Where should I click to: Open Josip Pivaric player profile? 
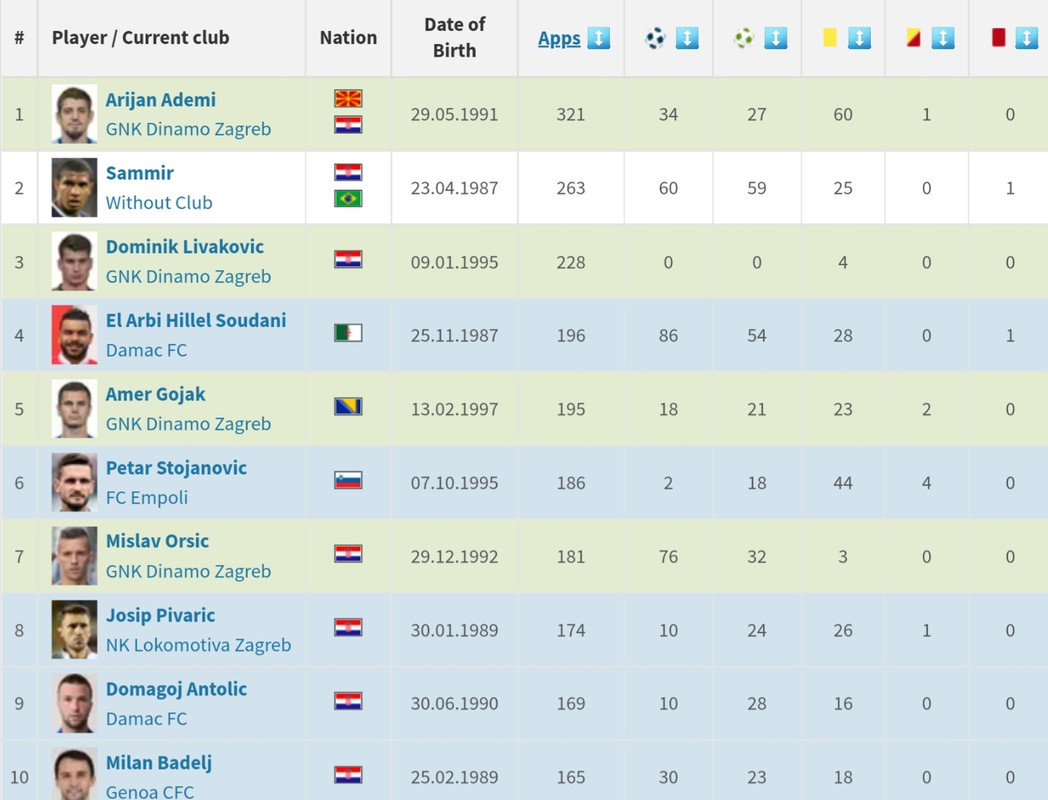[160, 616]
